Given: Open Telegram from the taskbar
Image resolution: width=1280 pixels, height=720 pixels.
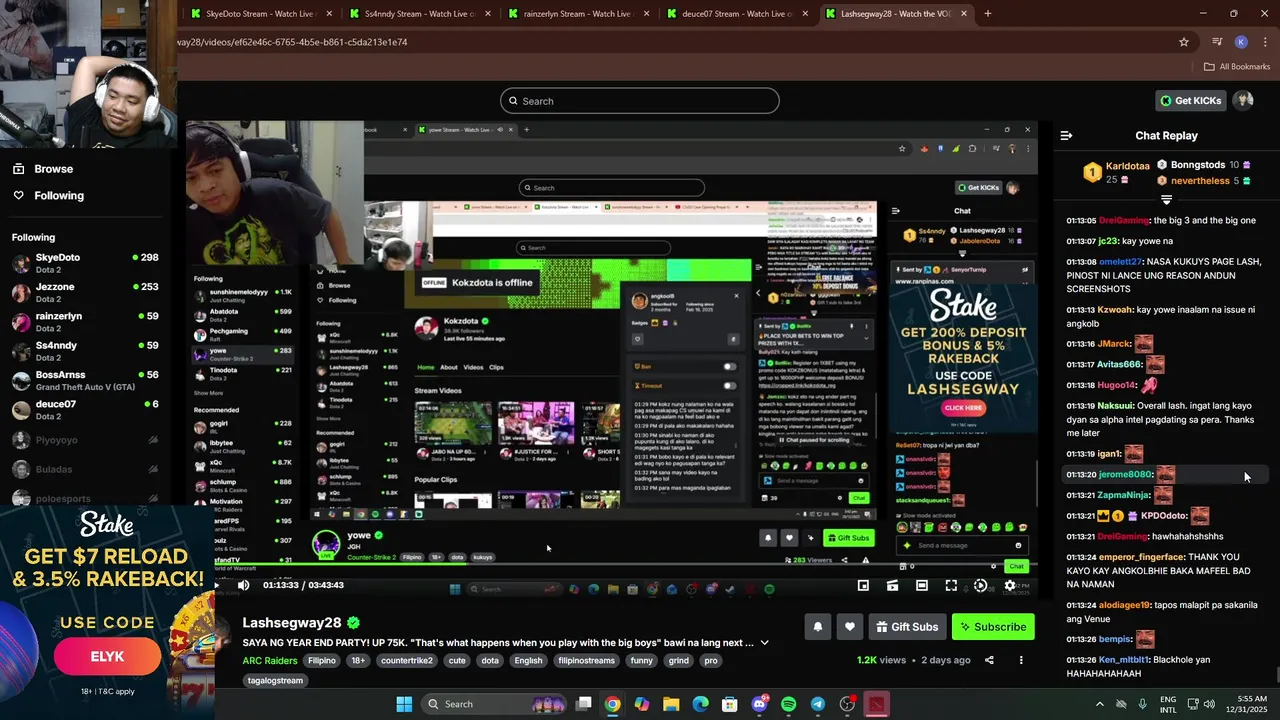Looking at the screenshot, I should coord(817,704).
